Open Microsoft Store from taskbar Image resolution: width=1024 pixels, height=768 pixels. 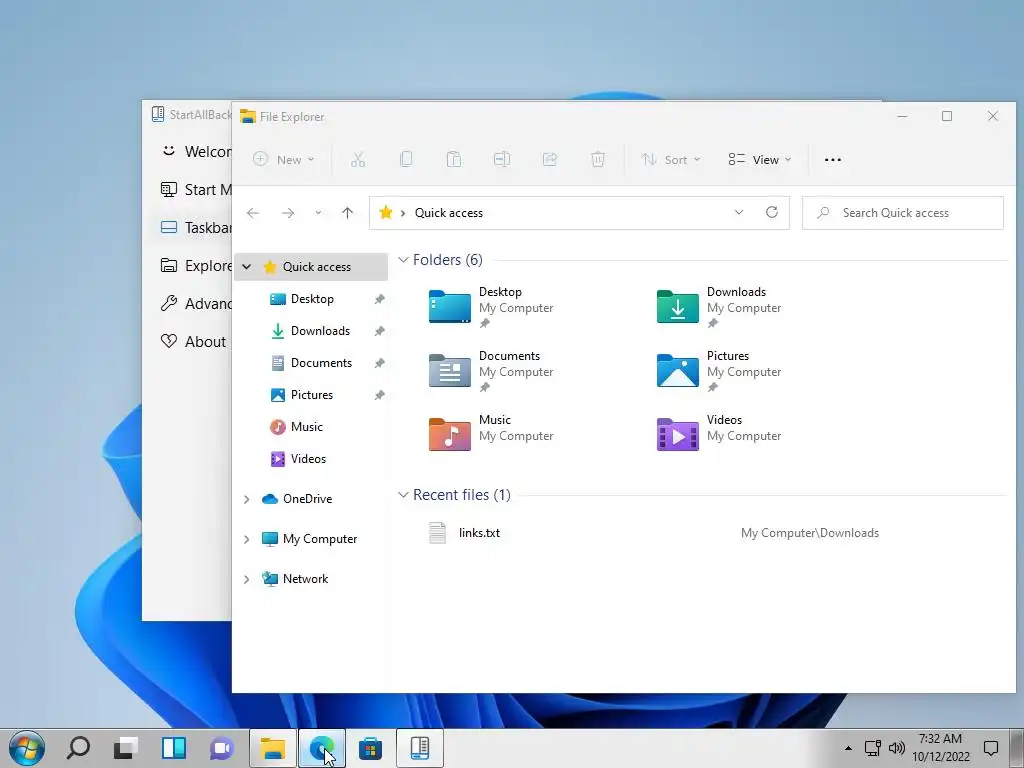370,748
